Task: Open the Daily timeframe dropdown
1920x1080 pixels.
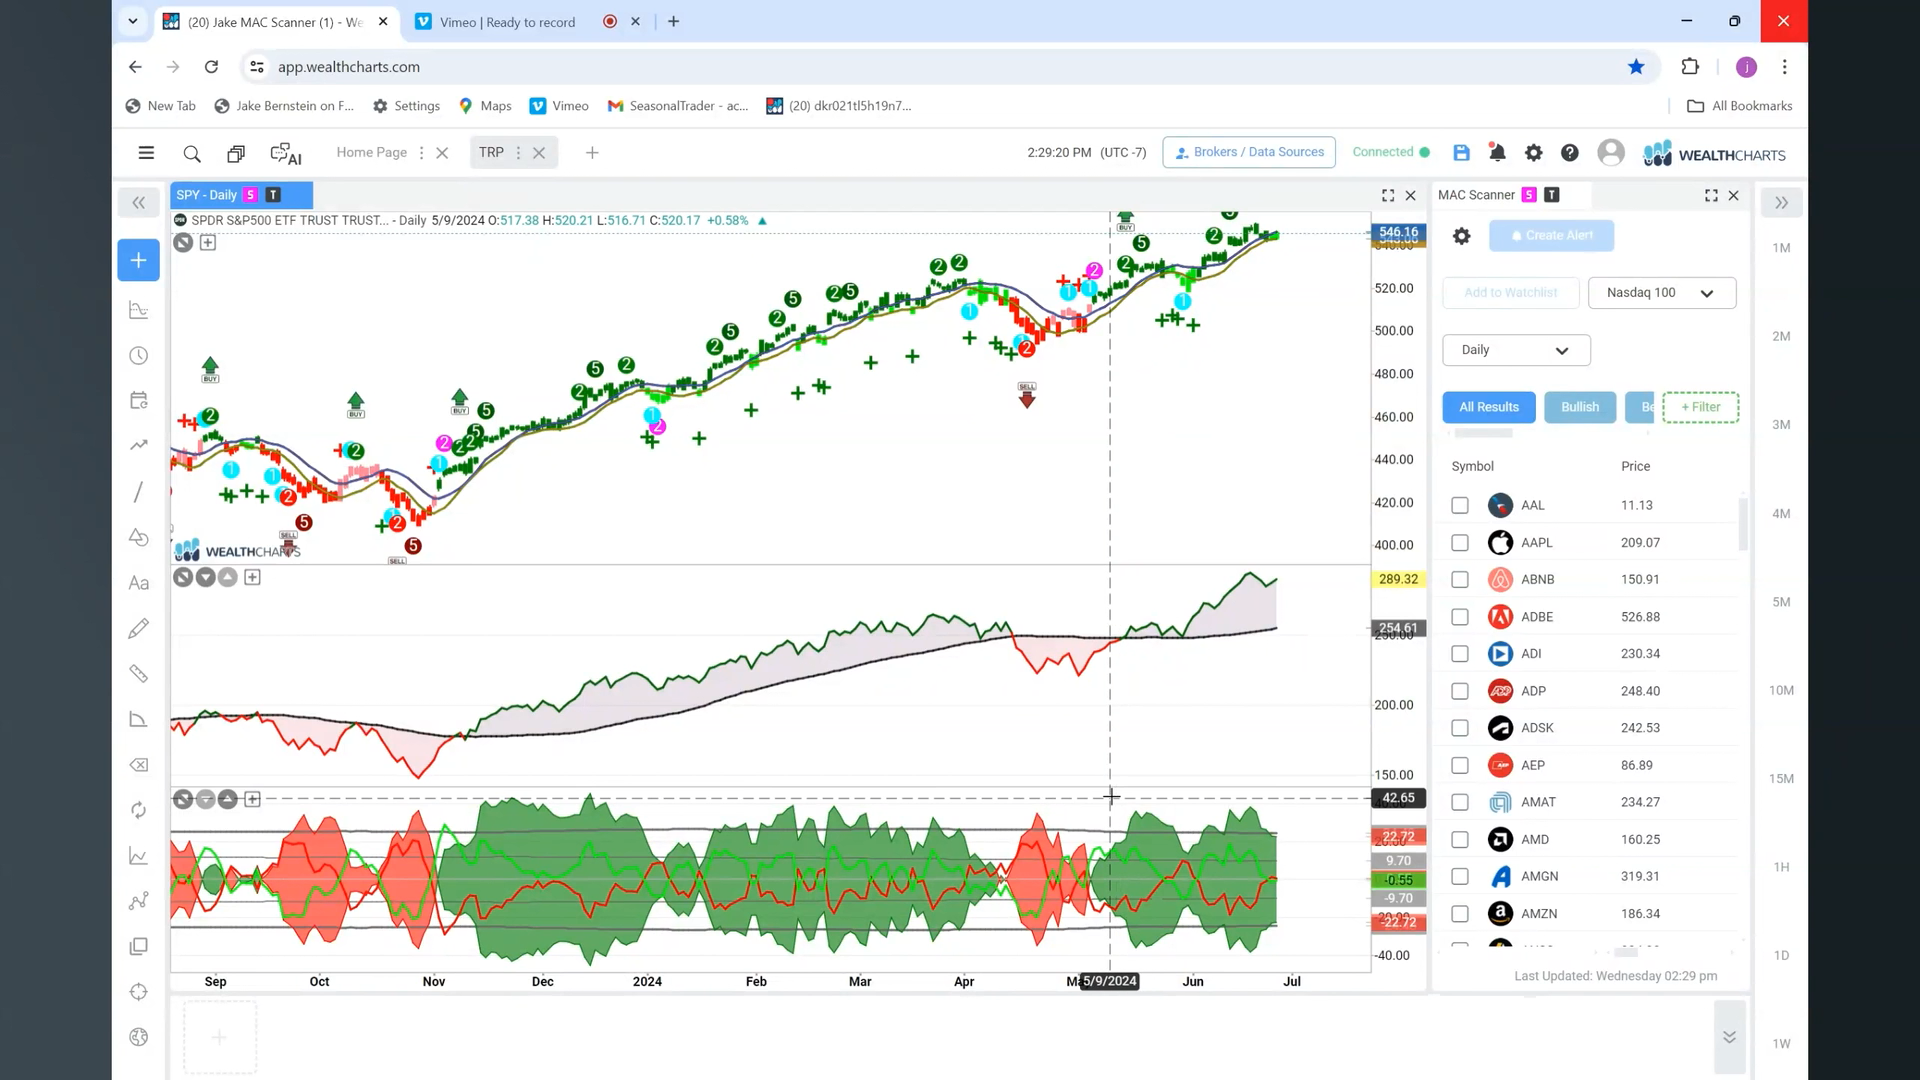Action: coord(1516,350)
